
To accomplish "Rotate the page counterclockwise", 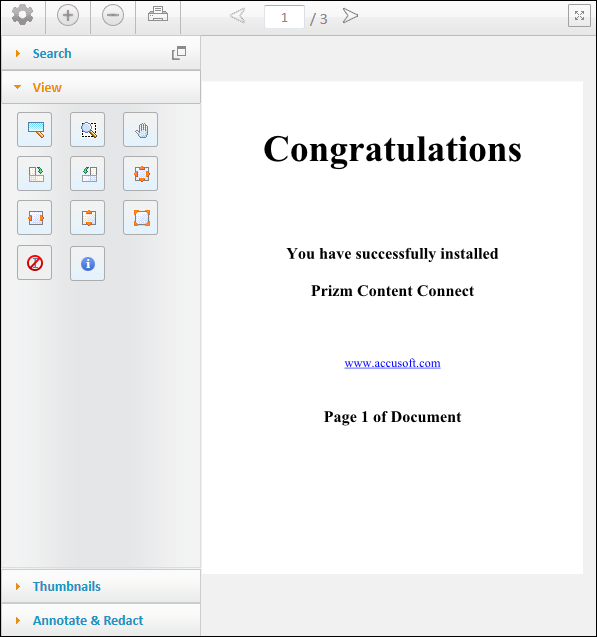I will coord(87,173).
